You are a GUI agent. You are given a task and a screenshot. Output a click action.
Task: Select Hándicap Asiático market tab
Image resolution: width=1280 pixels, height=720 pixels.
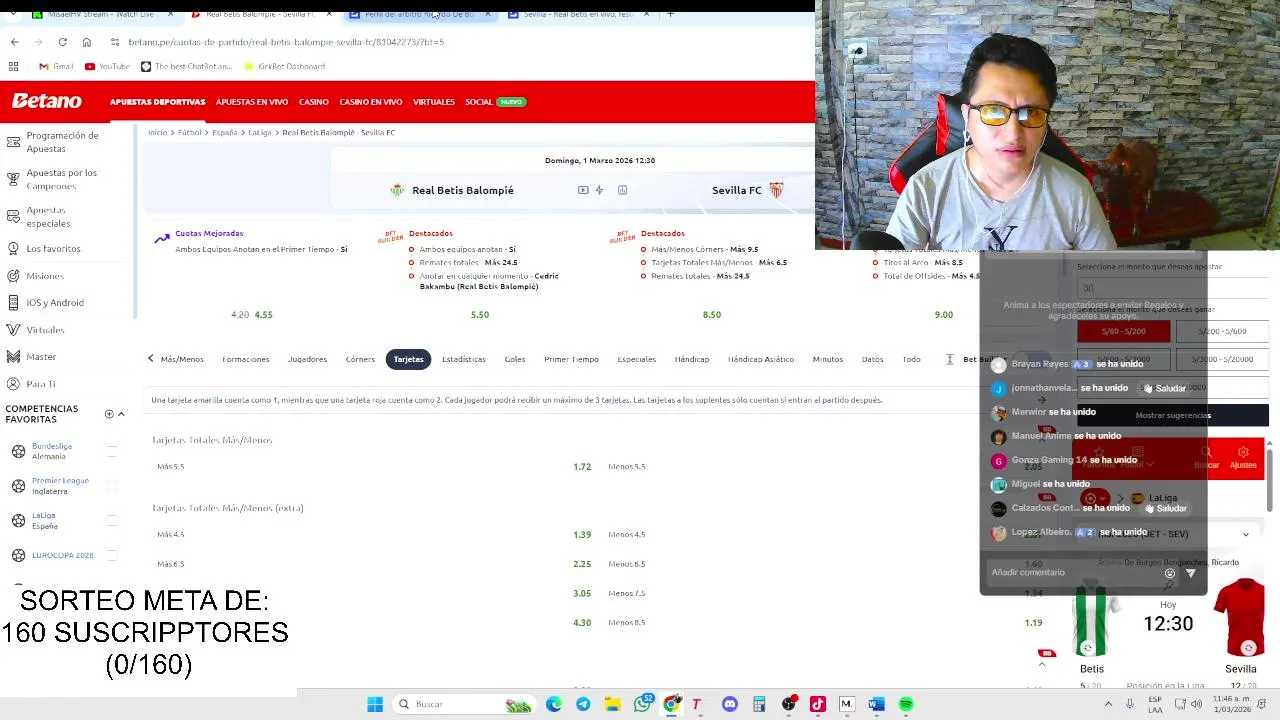click(761, 359)
